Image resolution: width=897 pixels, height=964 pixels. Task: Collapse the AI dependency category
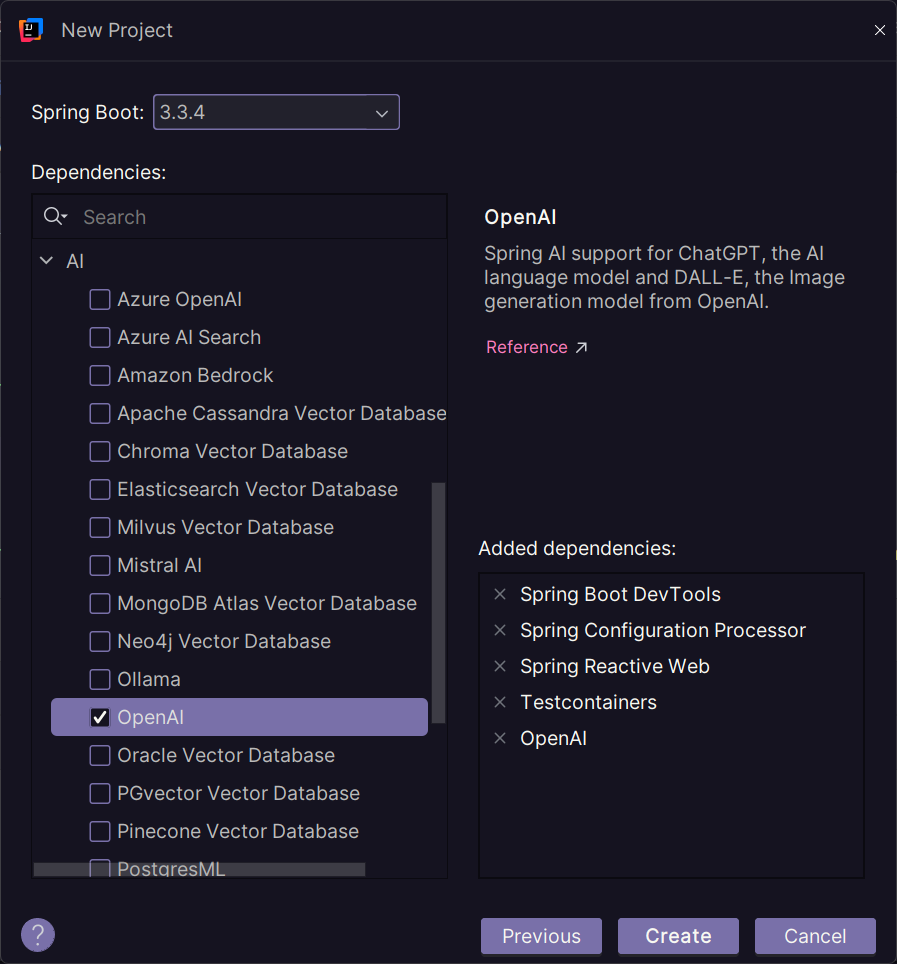pyautogui.click(x=46, y=262)
